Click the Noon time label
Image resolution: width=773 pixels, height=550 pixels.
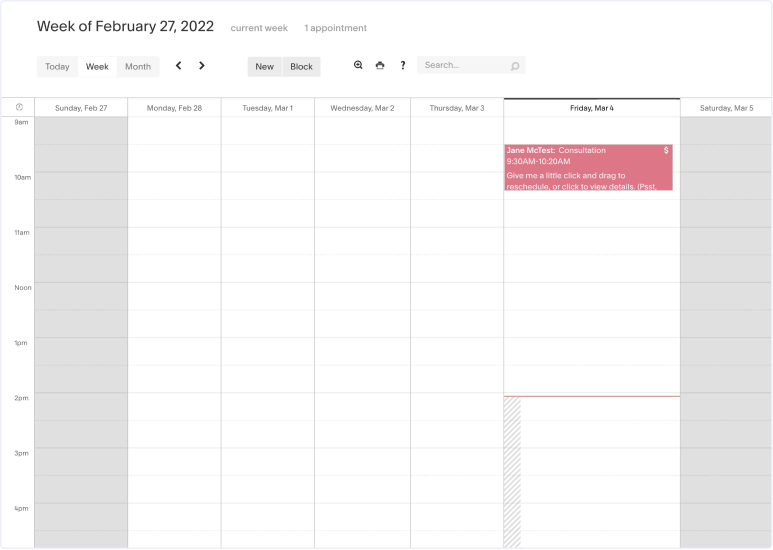[23, 288]
